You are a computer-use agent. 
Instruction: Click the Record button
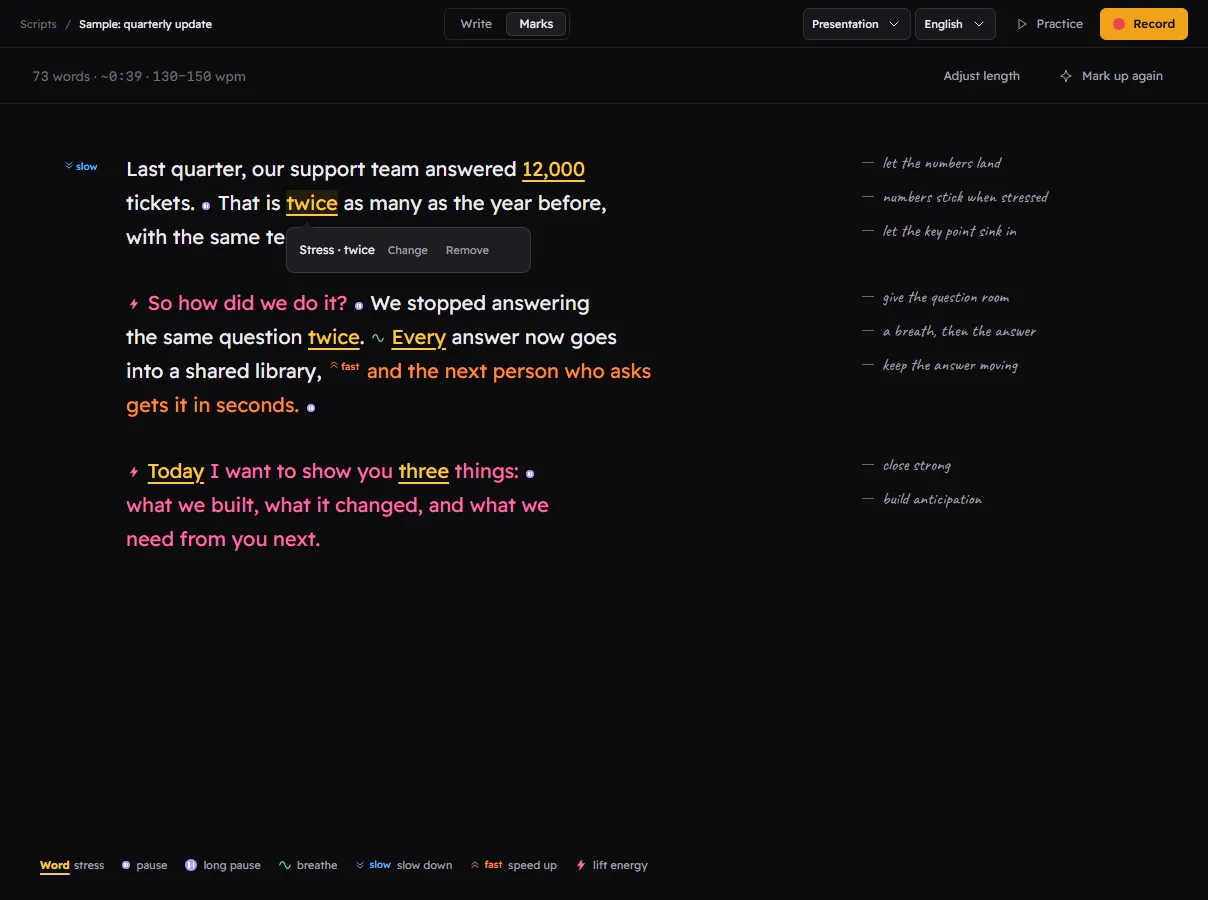pos(1144,24)
